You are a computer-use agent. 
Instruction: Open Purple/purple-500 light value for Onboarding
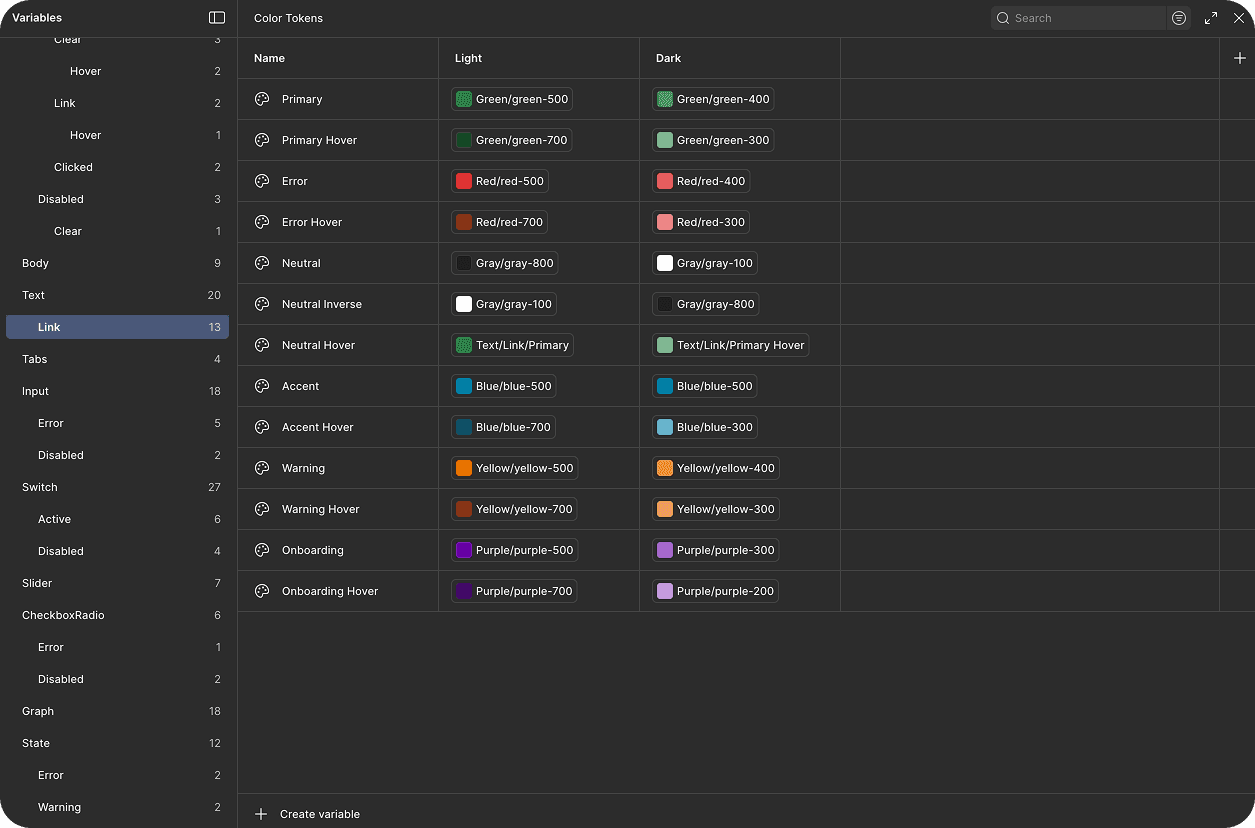pyautogui.click(x=515, y=550)
